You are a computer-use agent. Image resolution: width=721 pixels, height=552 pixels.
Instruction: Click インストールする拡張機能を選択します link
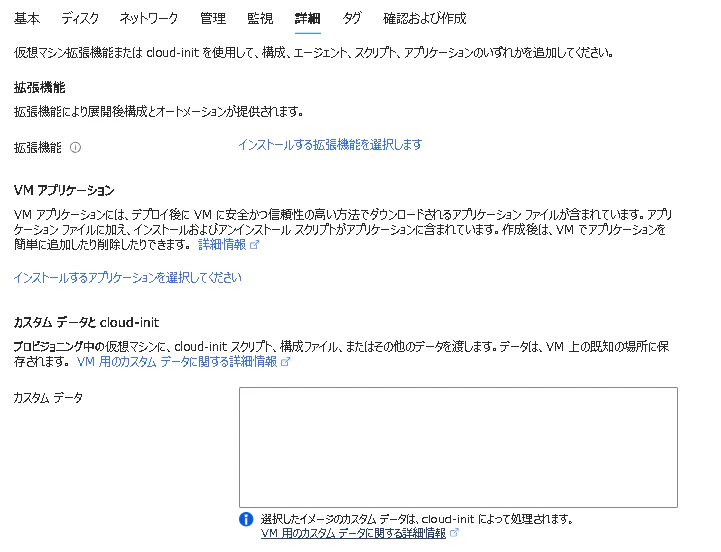330,145
